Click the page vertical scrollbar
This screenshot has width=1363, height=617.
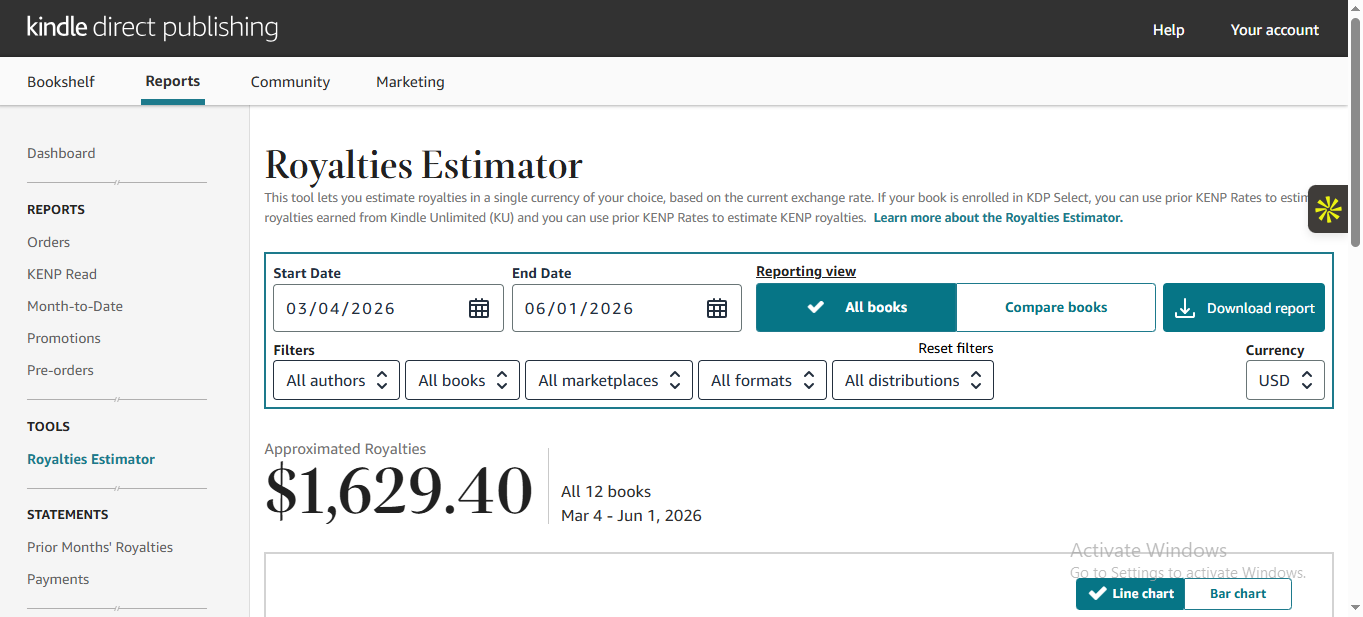(1355, 130)
